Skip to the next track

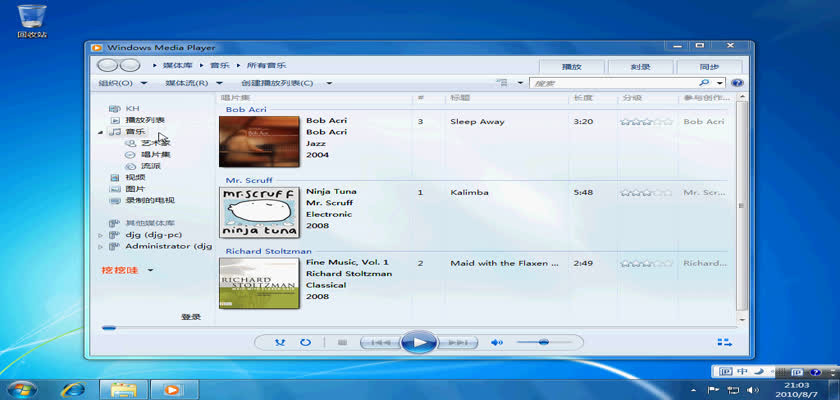[457, 342]
